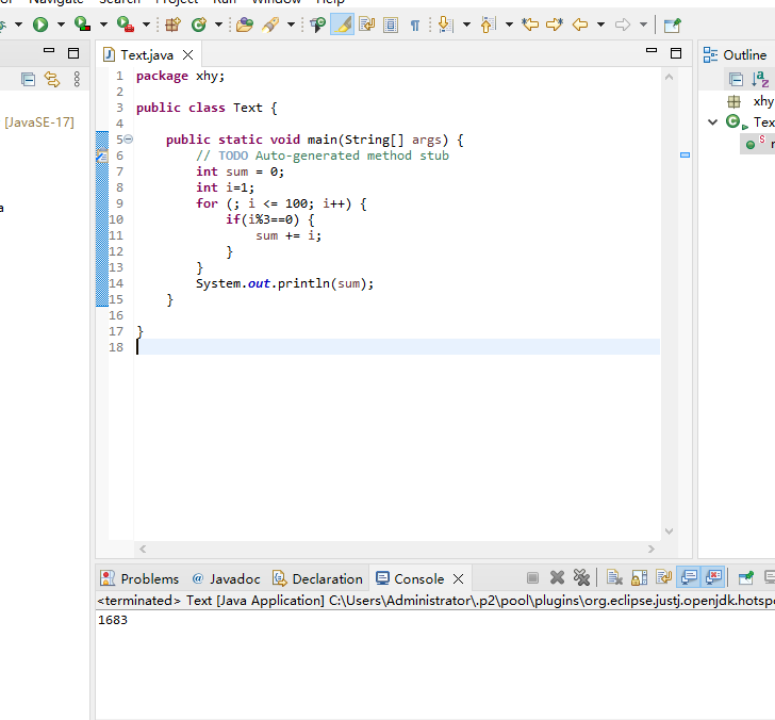Launch Coverage mode from the toolbar
Screen dimensions: 775x720
82,24
